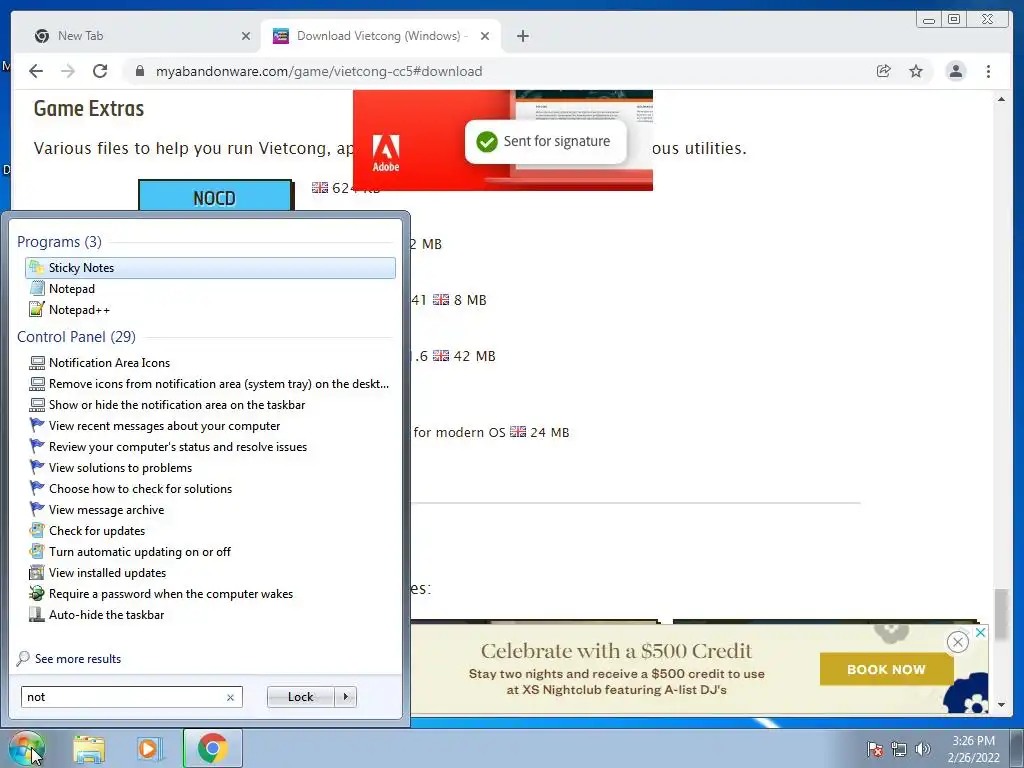Image resolution: width=1024 pixels, height=768 pixels.
Task: Click the padlock site info icon
Action: [139, 71]
